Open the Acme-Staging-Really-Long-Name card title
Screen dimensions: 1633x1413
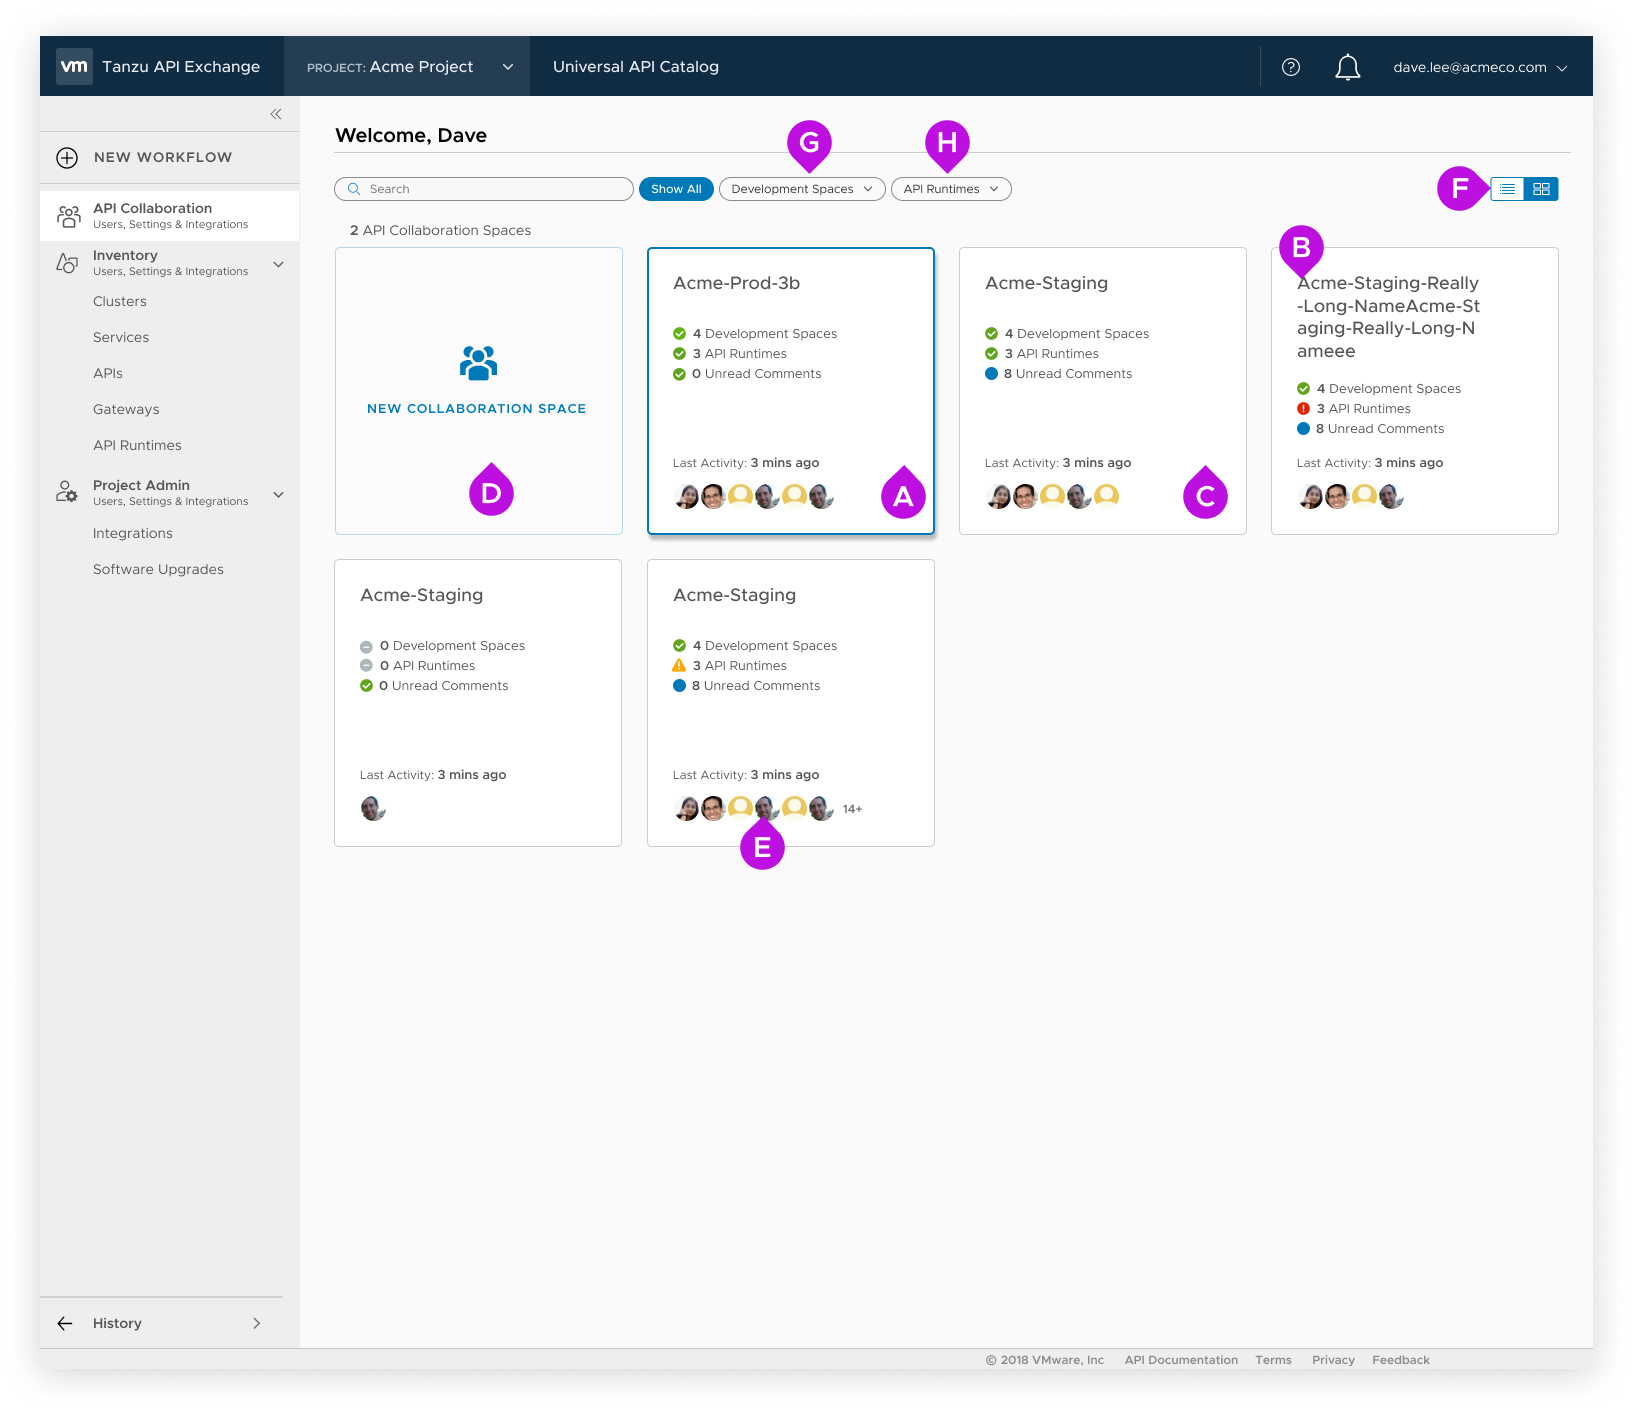1388,317
